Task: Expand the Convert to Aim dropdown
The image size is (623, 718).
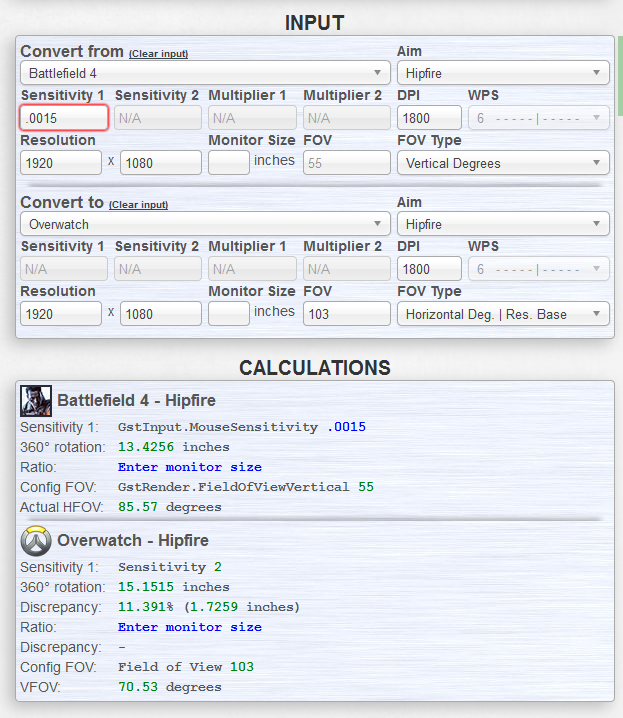Action: coord(503,224)
